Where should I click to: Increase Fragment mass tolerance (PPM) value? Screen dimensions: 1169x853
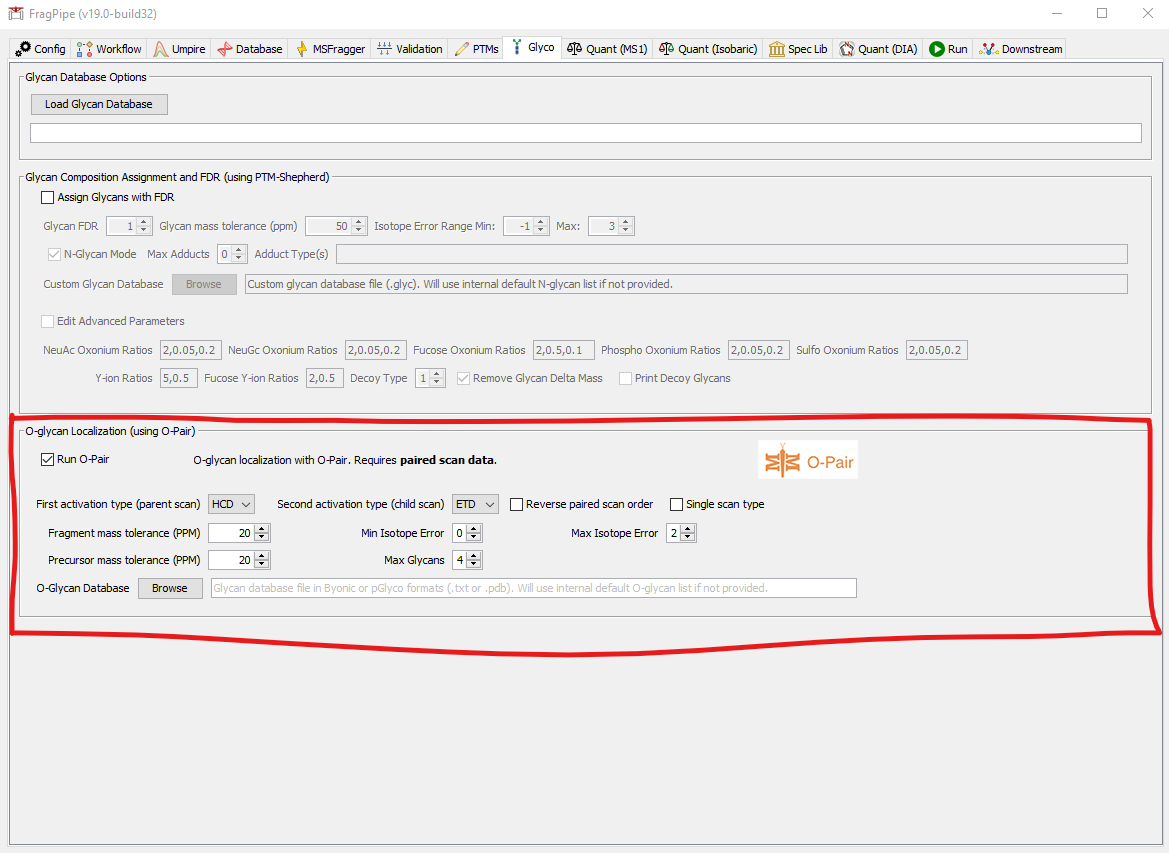tap(262, 529)
